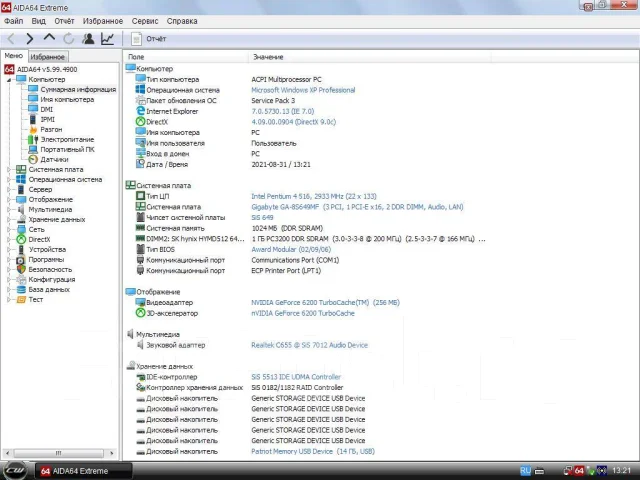
Task: Open the Realtek C655 audio device link
Action: (x=309, y=345)
